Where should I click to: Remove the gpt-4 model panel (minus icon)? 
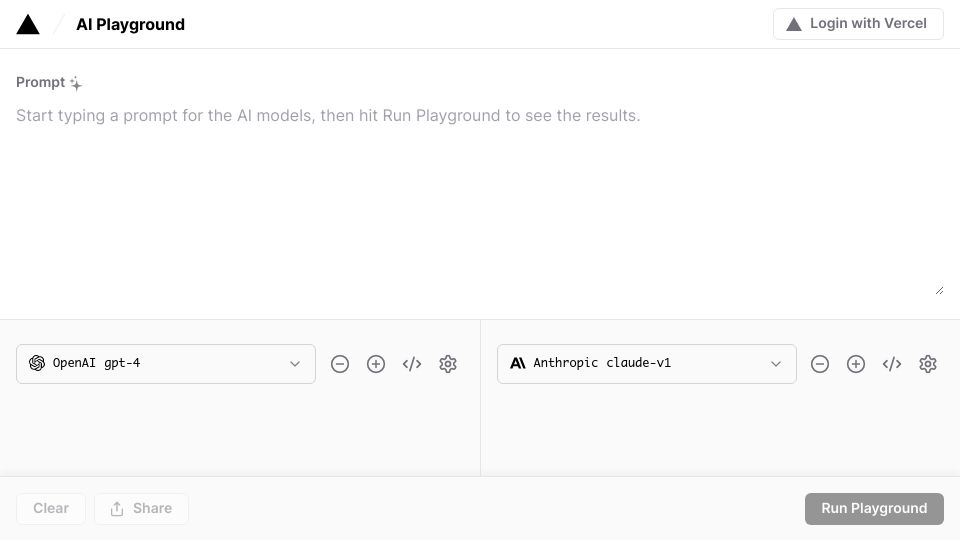(340, 364)
